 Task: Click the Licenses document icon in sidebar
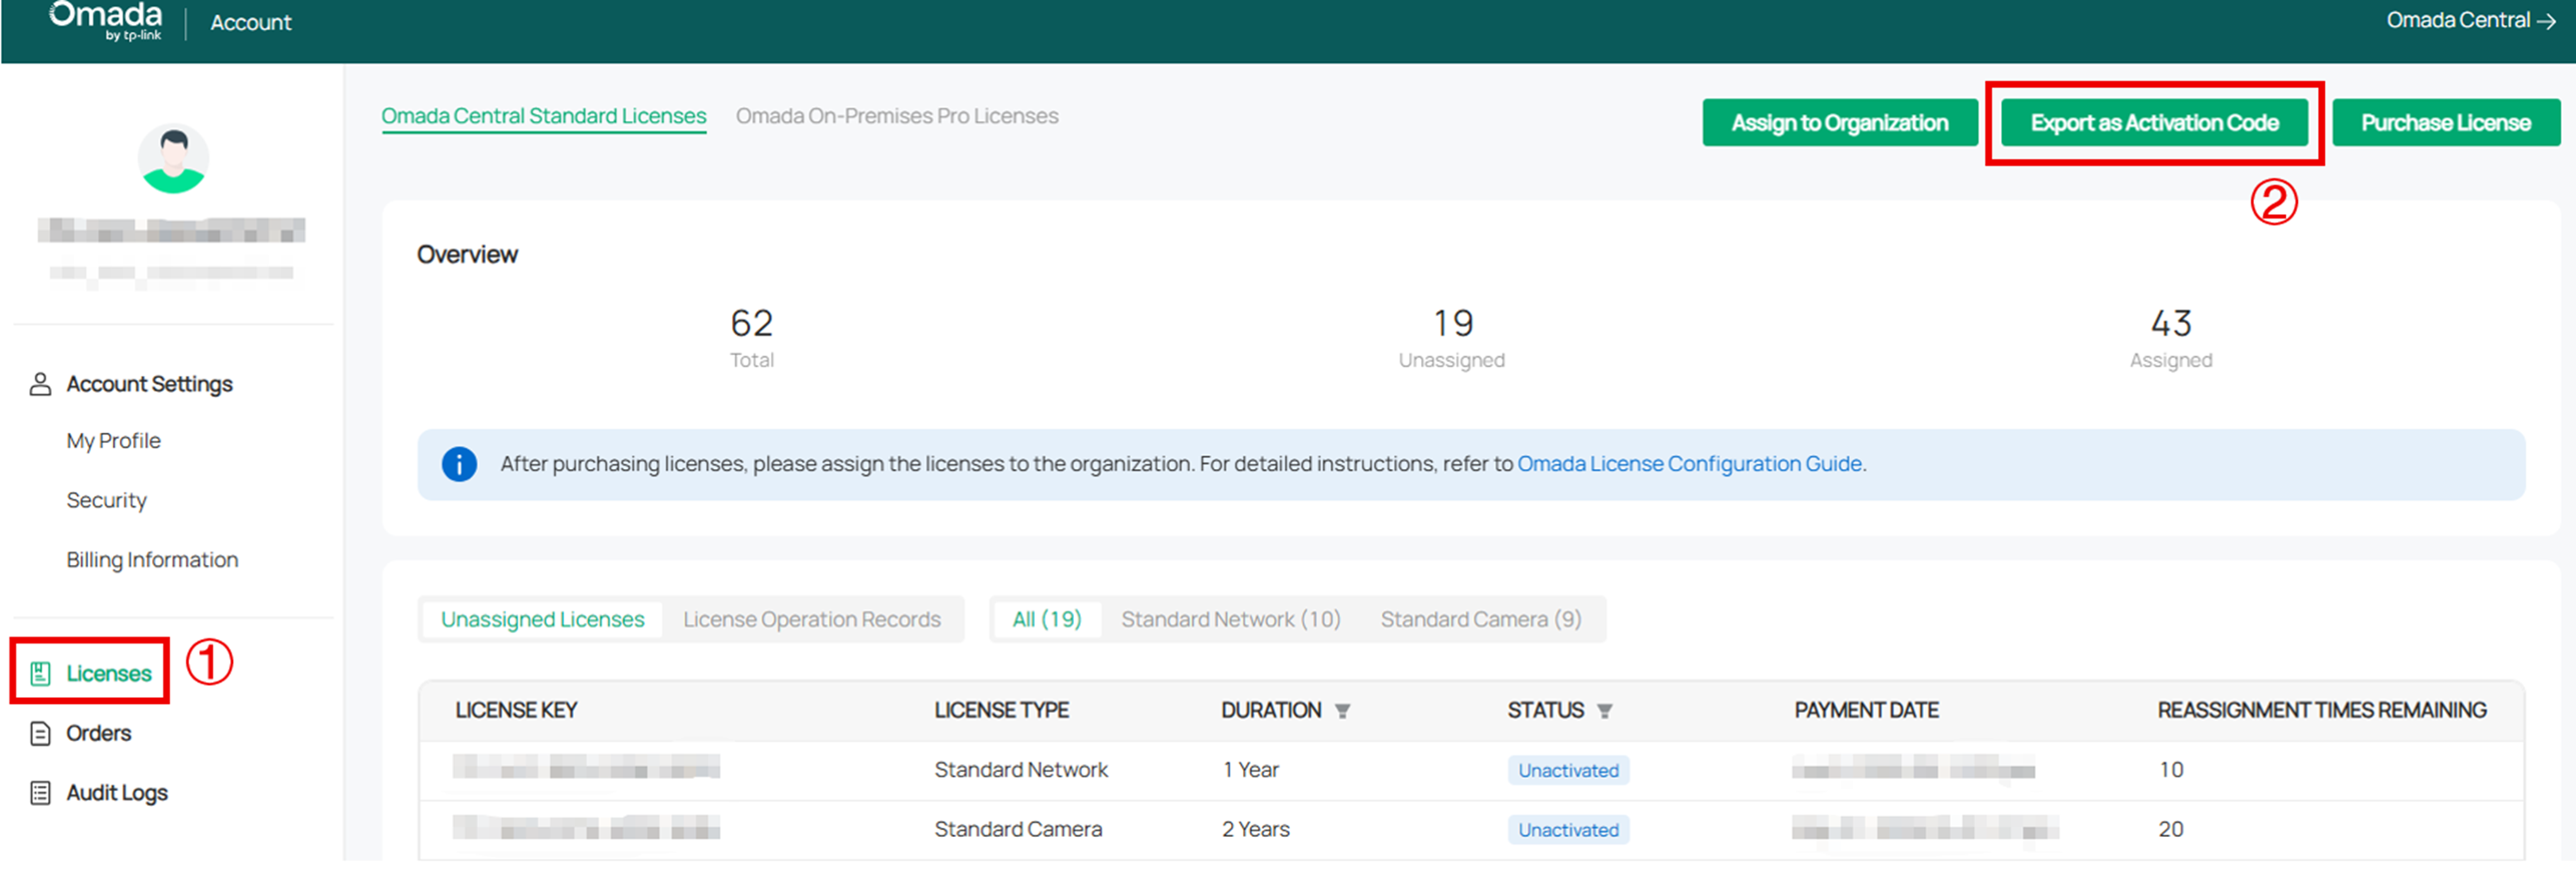click(x=40, y=672)
